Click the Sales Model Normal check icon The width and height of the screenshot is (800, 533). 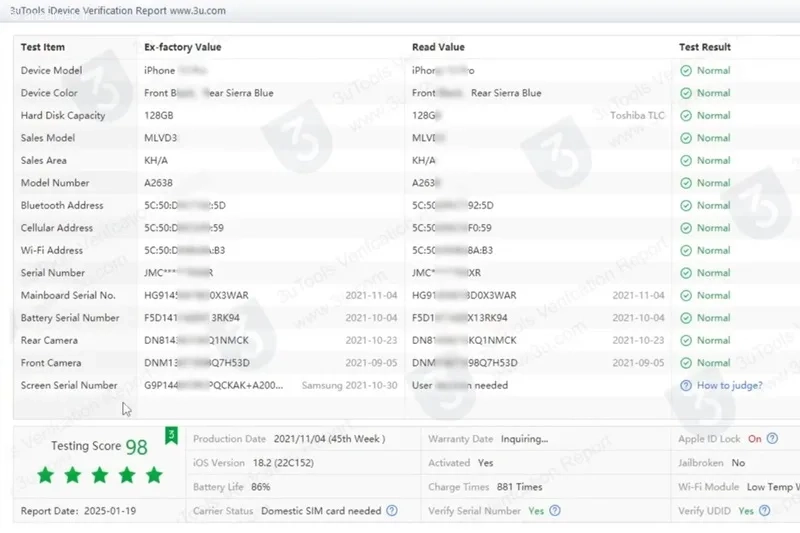pos(686,138)
